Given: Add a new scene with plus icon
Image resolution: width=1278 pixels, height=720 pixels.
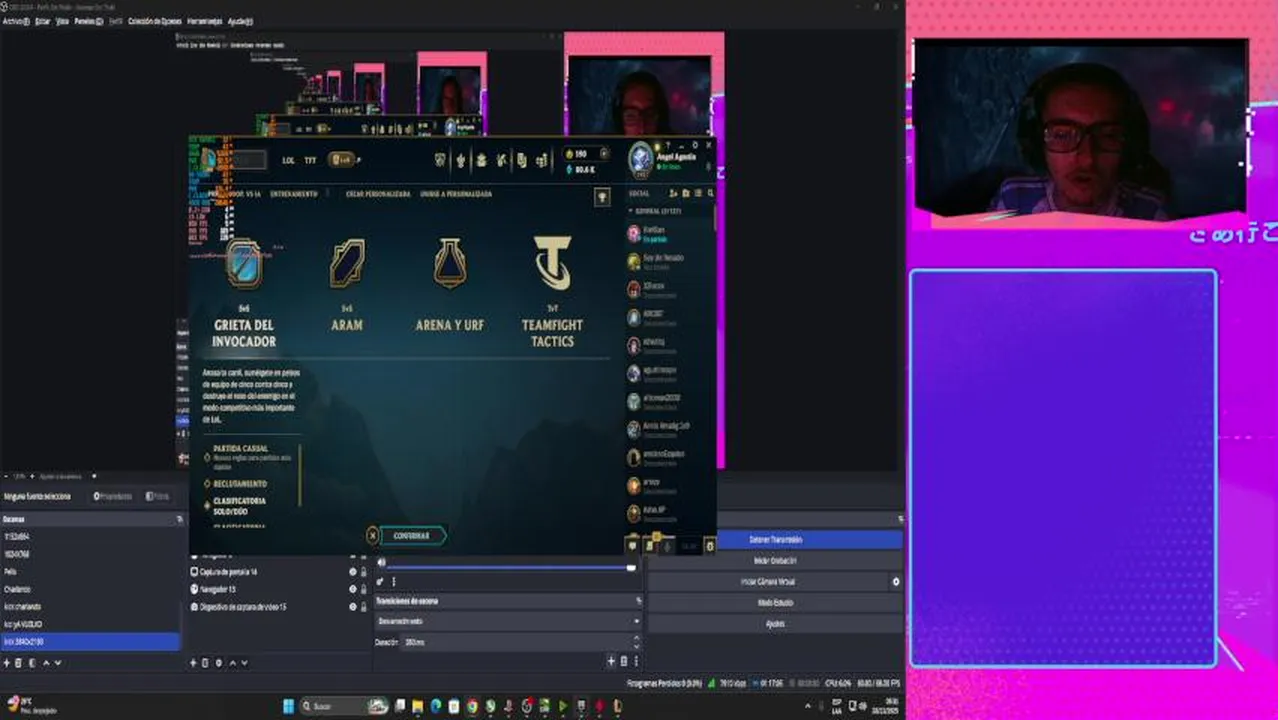Looking at the screenshot, I should tap(6, 663).
